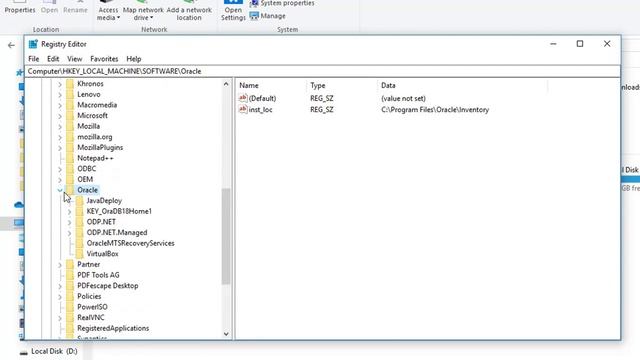The width and height of the screenshot is (640, 360).
Task: Click the tree pane scroll up arrow
Action: tap(226, 84)
